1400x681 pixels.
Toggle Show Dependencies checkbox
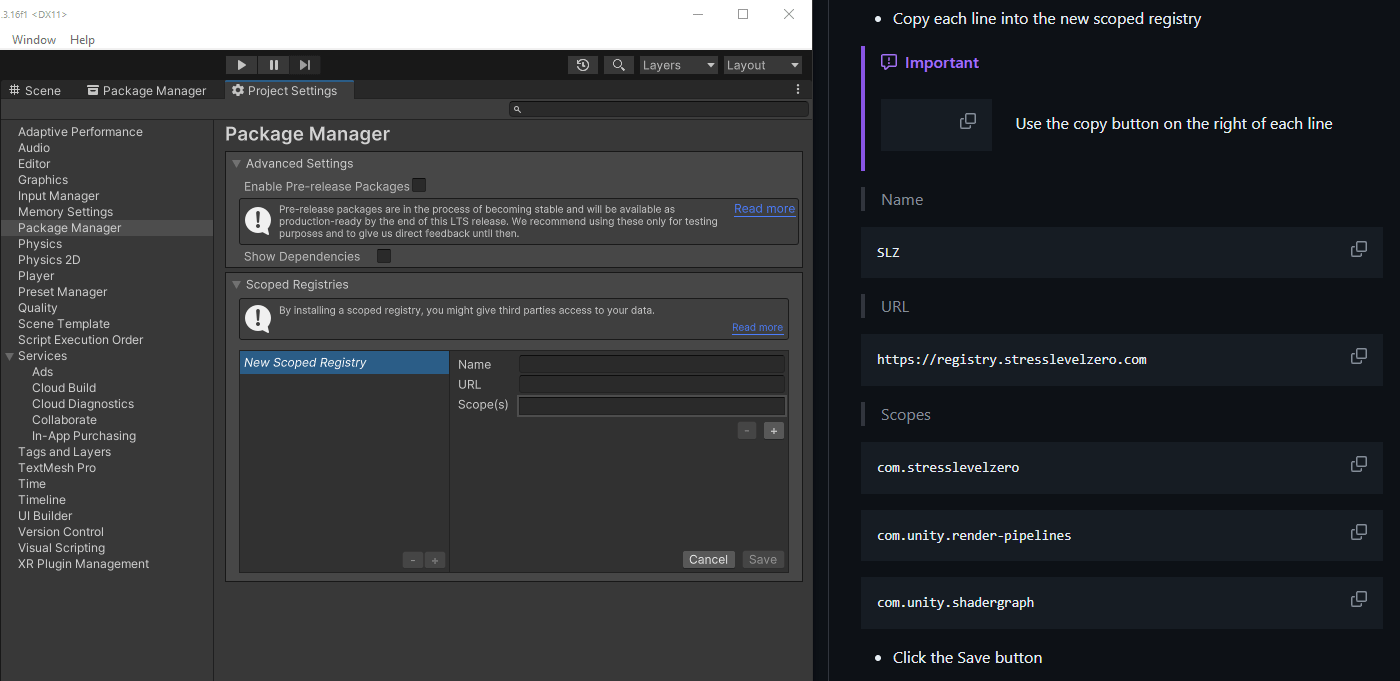point(384,256)
